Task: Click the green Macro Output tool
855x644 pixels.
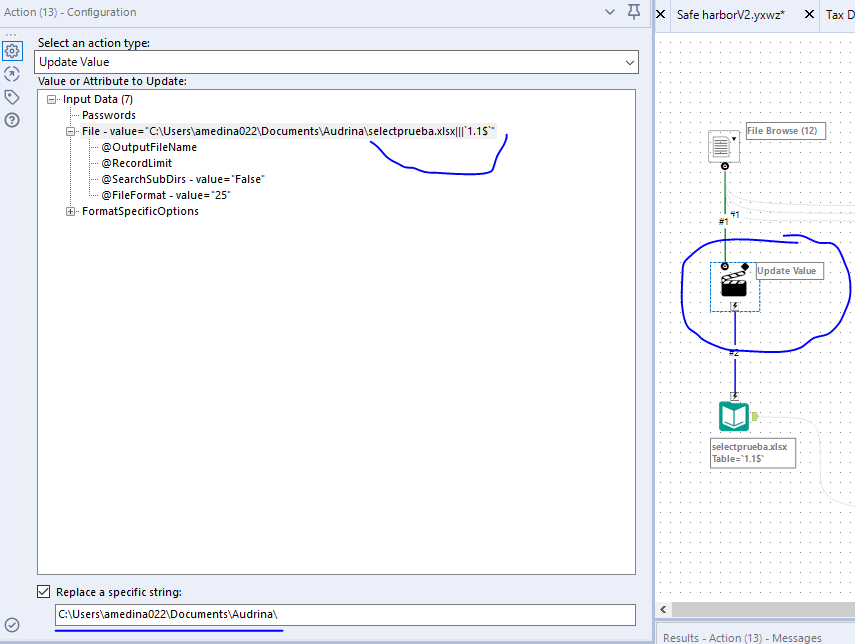Action: 734,416
